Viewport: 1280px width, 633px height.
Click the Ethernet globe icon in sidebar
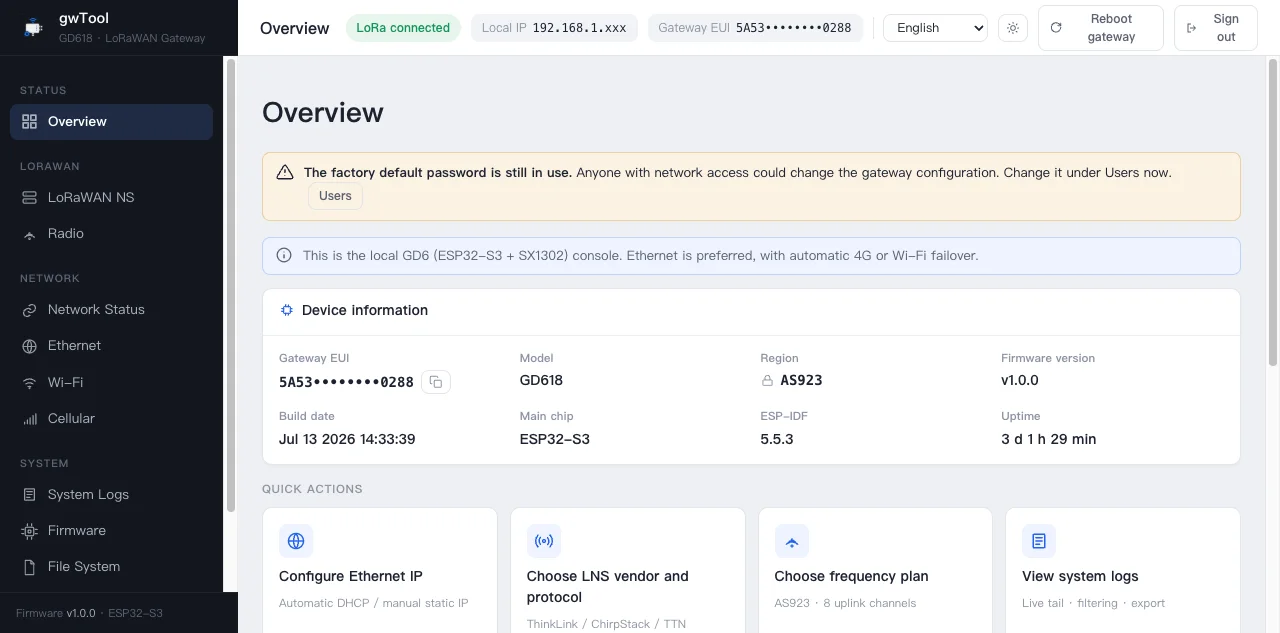pos(29,346)
